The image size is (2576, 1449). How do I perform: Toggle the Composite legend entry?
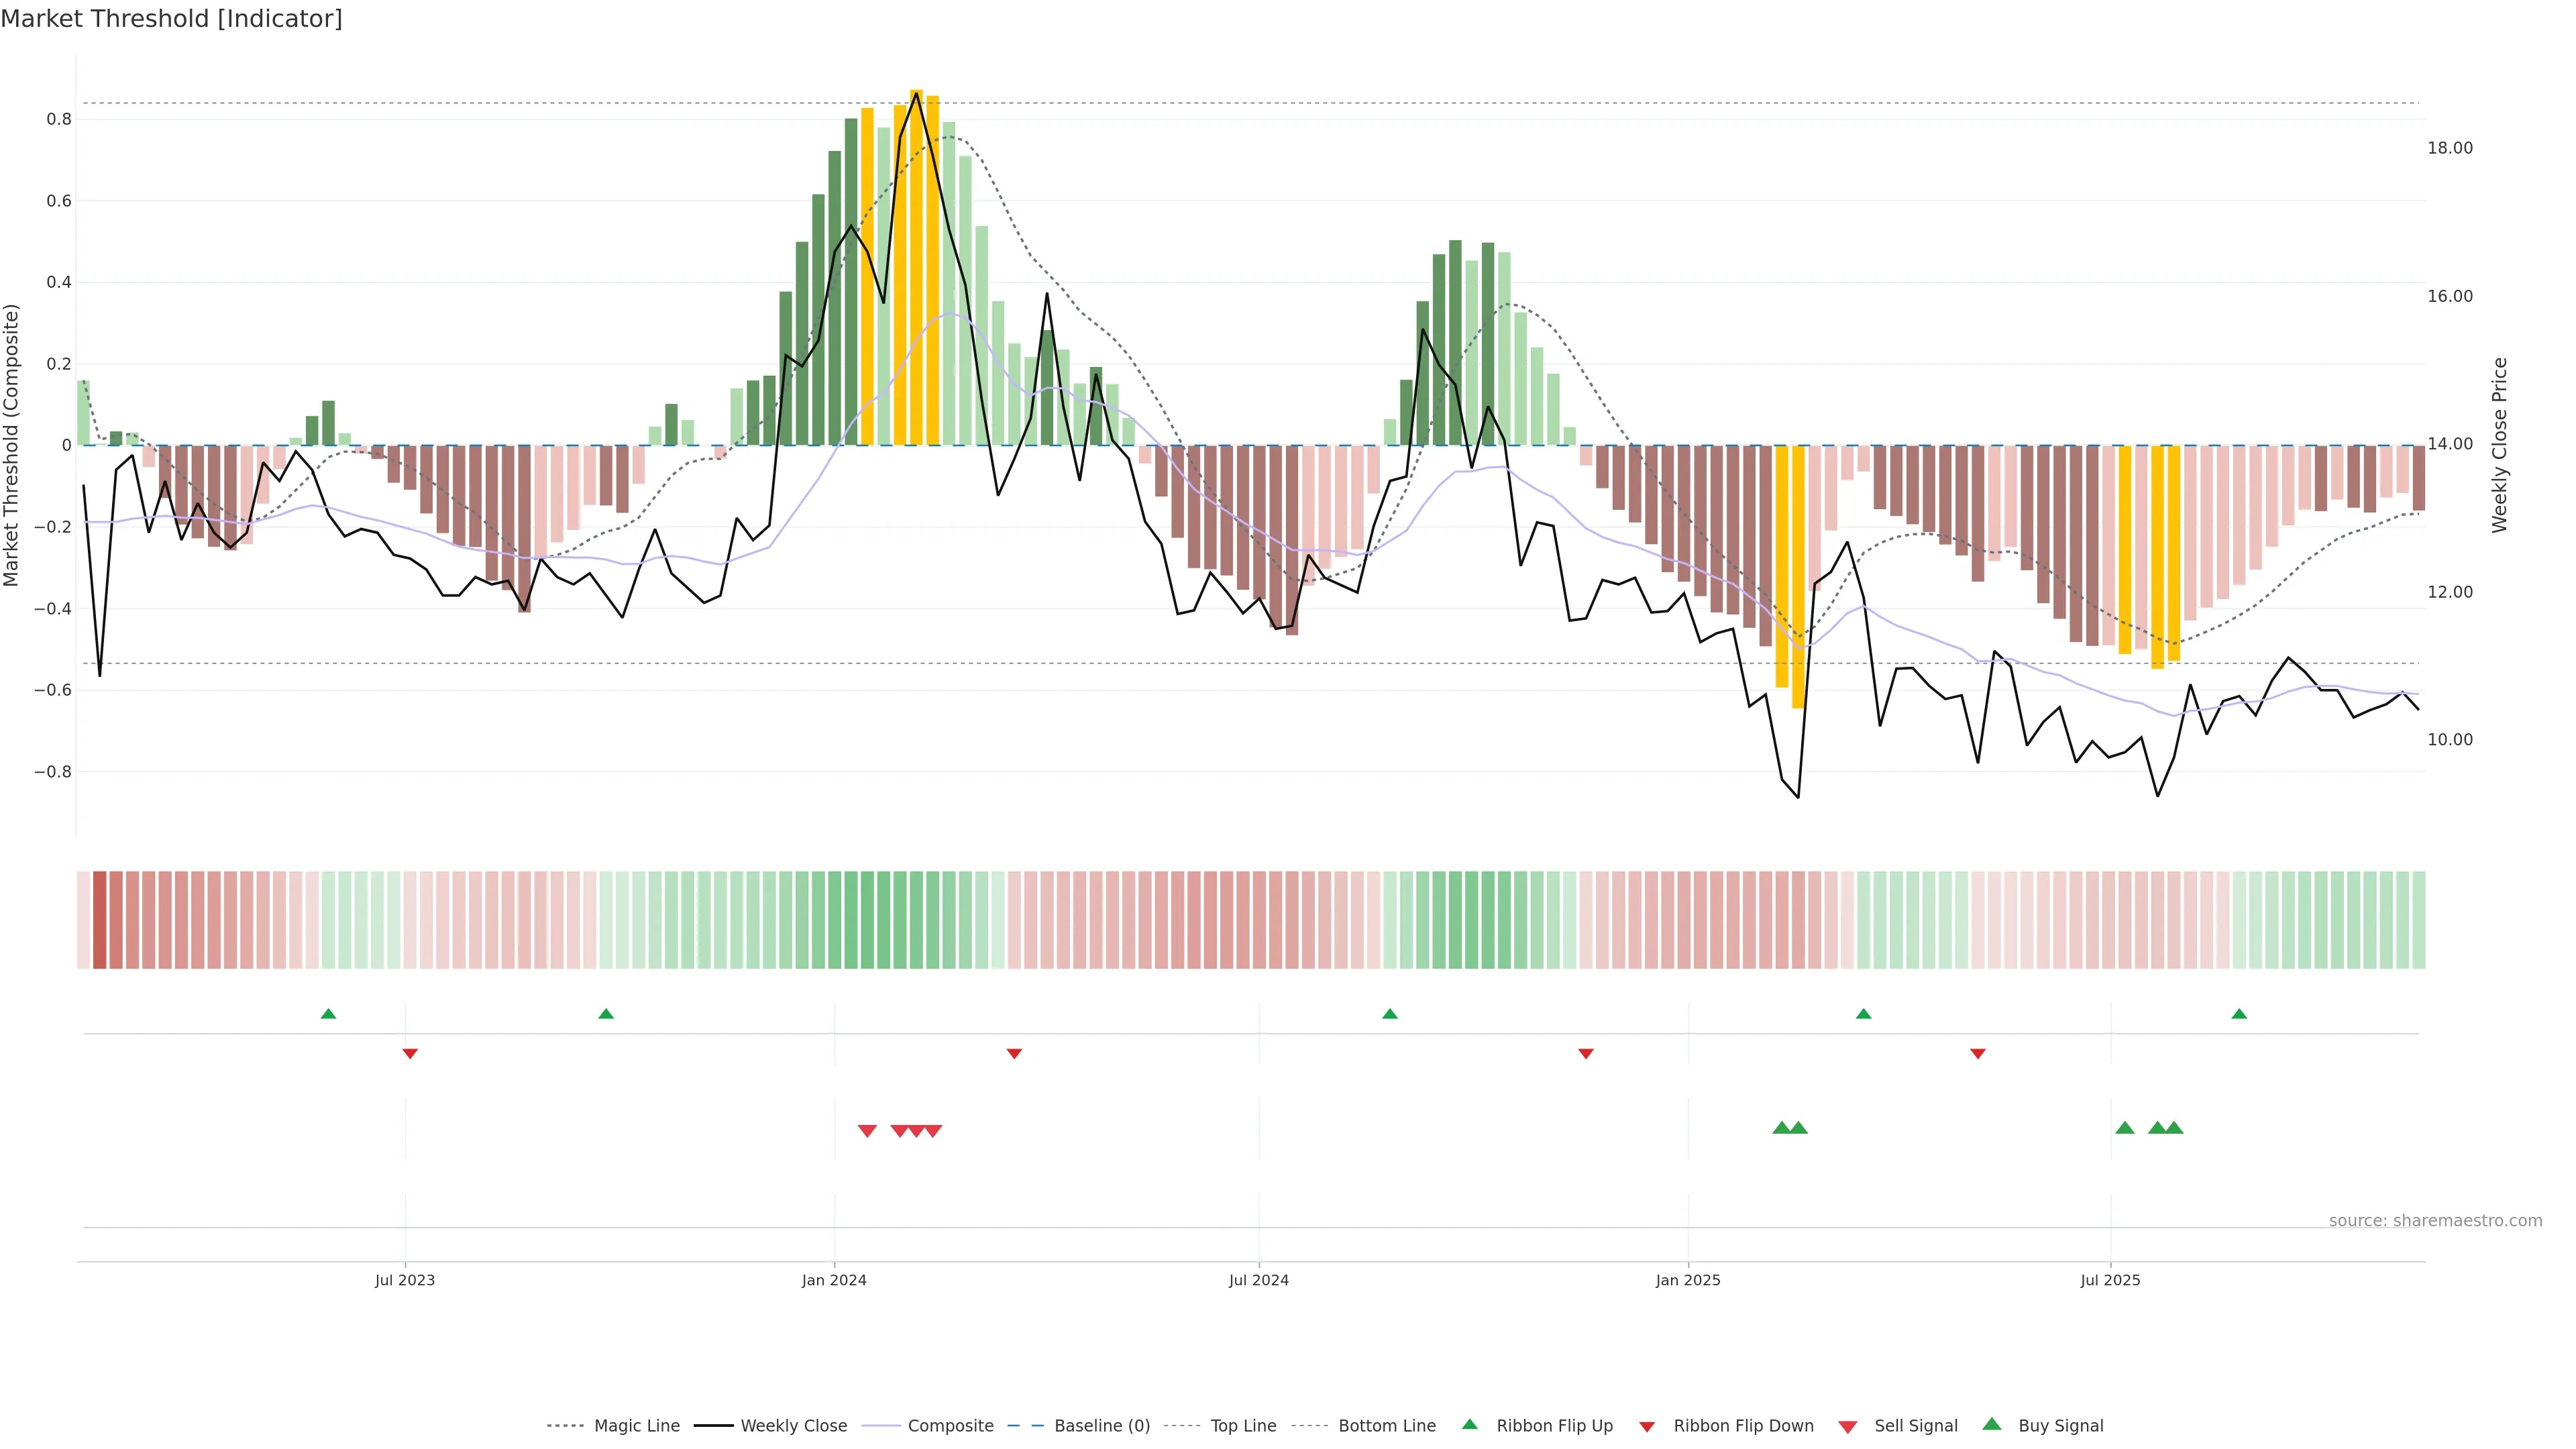[x=950, y=1426]
